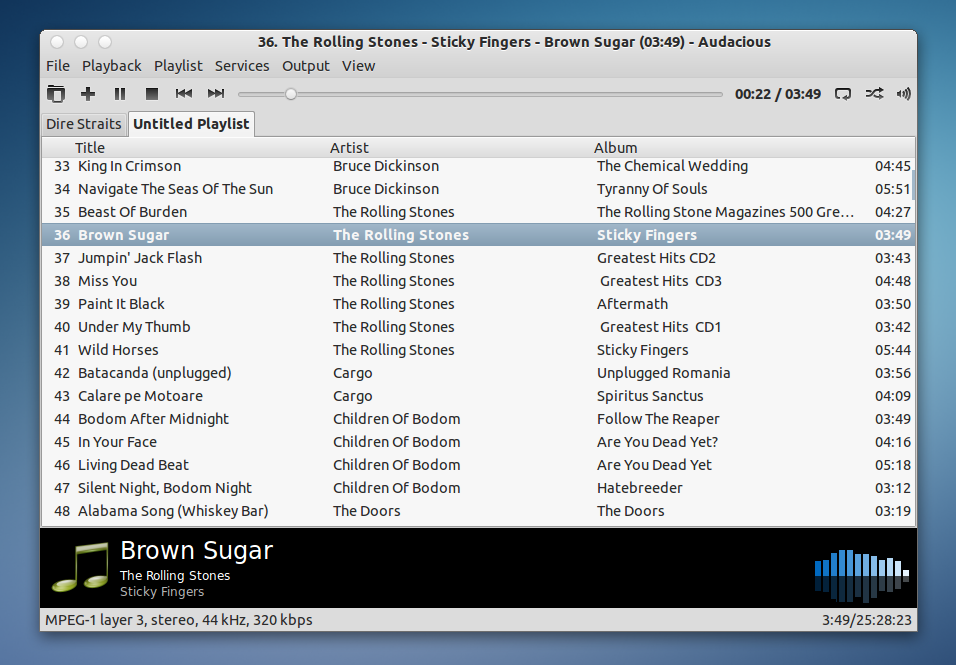Click the playlist vertical scrollbar
The image size is (956, 665).
point(913,185)
